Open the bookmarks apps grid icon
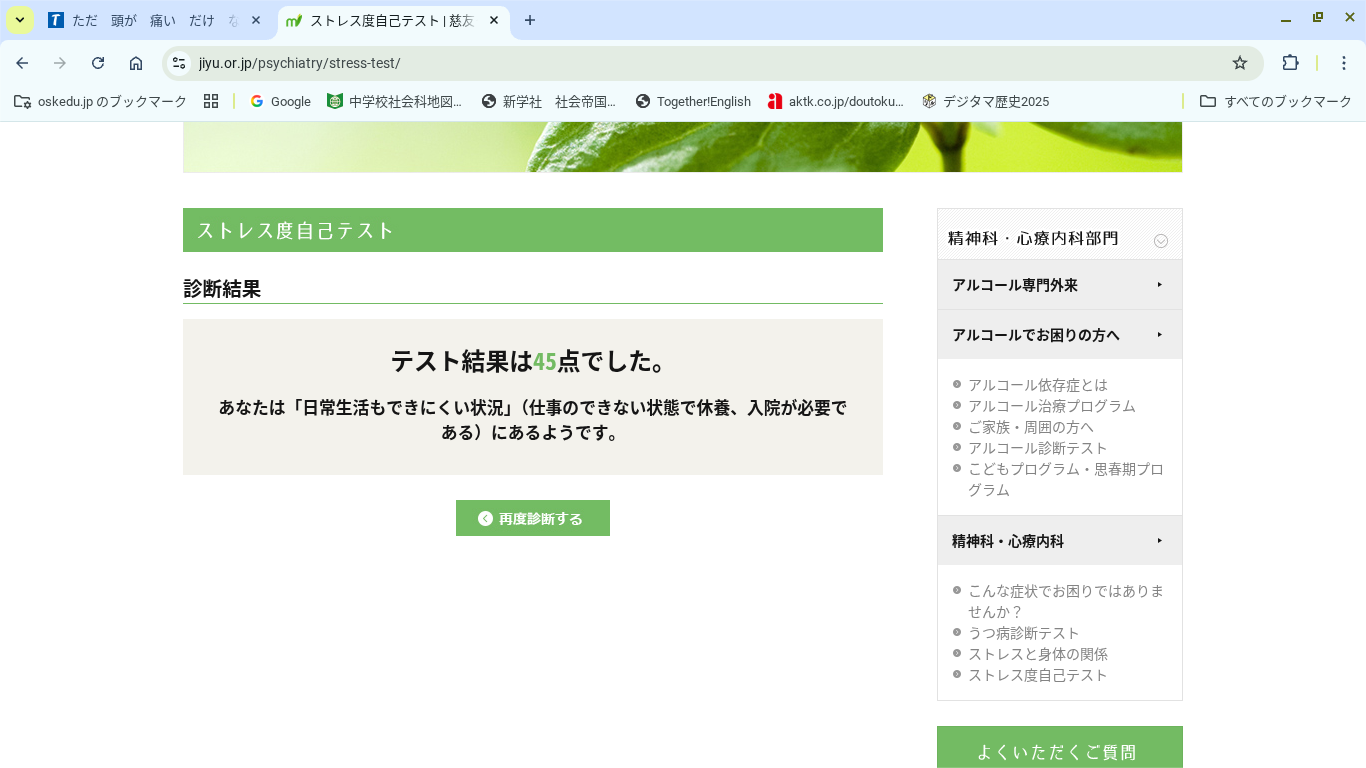The image size is (1366, 768). coord(210,101)
